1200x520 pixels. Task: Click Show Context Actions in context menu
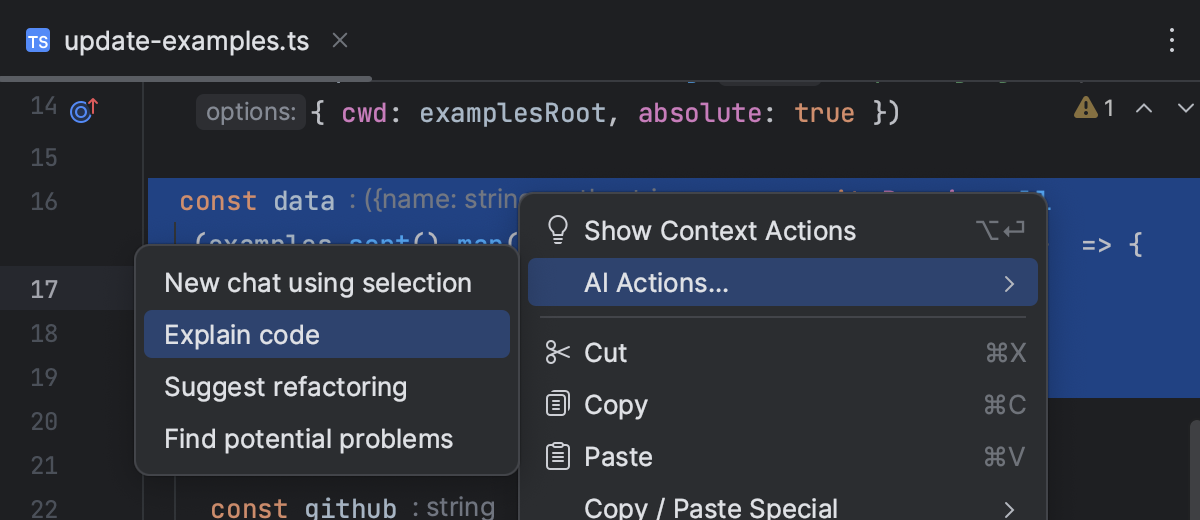click(783, 231)
